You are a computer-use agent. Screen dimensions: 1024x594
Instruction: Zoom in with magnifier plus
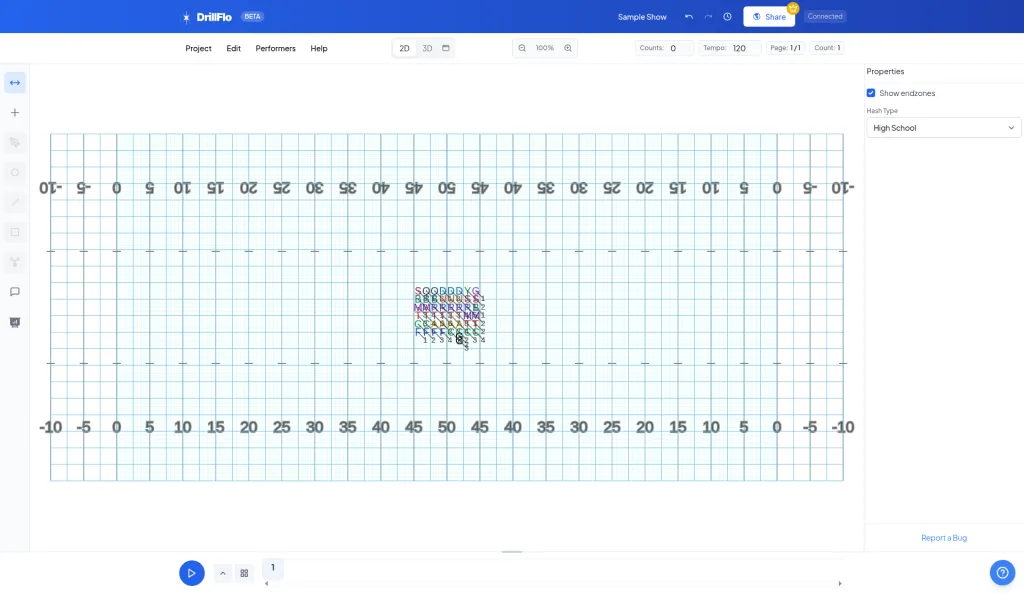coord(568,48)
